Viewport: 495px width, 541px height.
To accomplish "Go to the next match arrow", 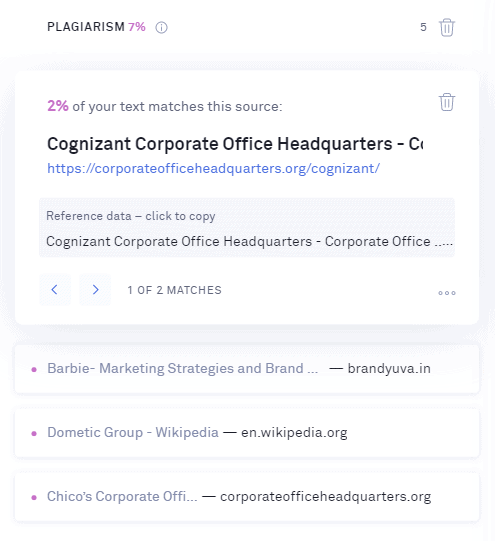I will tap(95, 290).
